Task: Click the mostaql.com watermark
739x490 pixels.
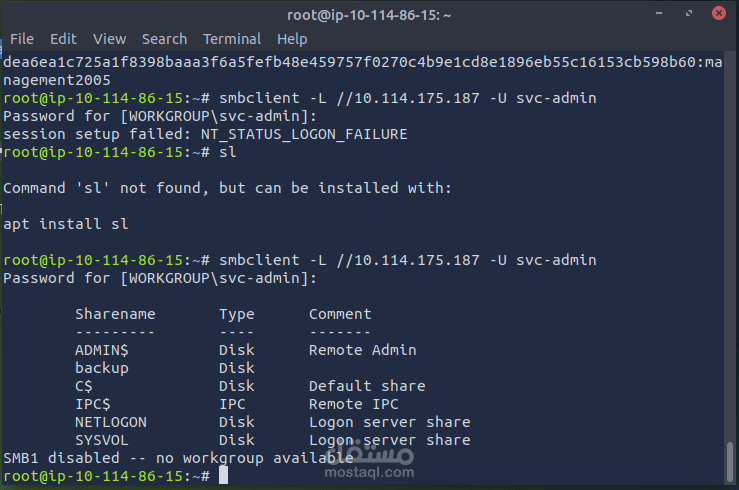Action: pos(369,472)
